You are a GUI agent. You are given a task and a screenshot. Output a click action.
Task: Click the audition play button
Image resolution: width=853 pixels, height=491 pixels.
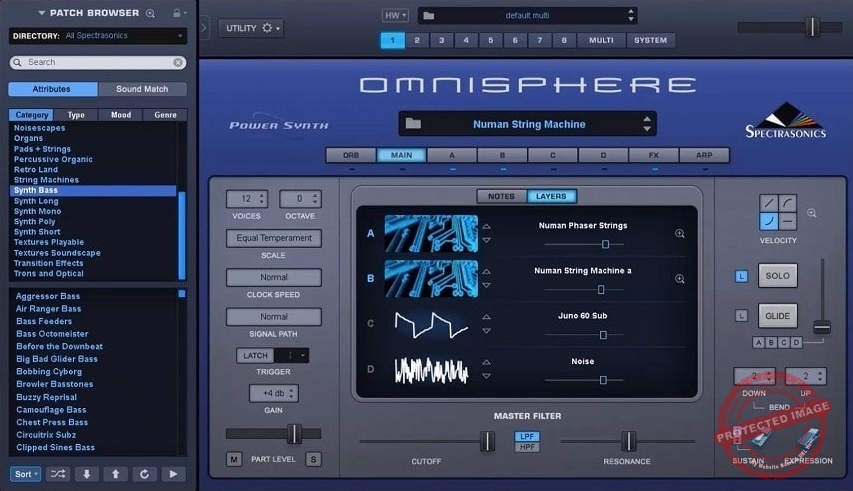(x=173, y=474)
